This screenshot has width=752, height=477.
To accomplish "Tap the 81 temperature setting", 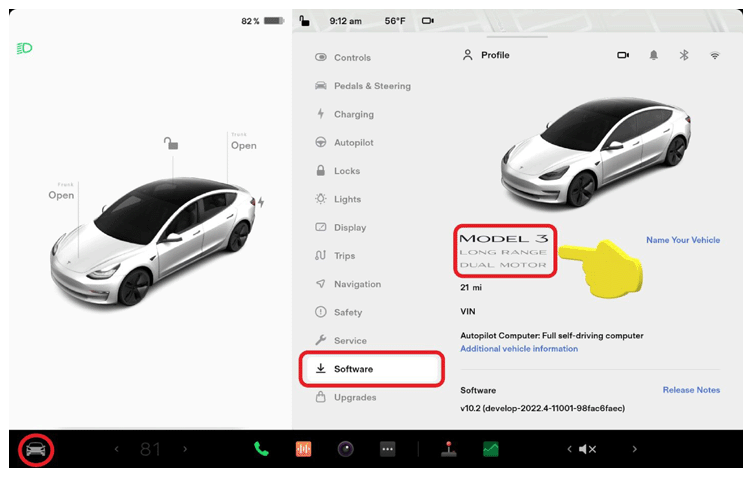I will tap(150, 449).
